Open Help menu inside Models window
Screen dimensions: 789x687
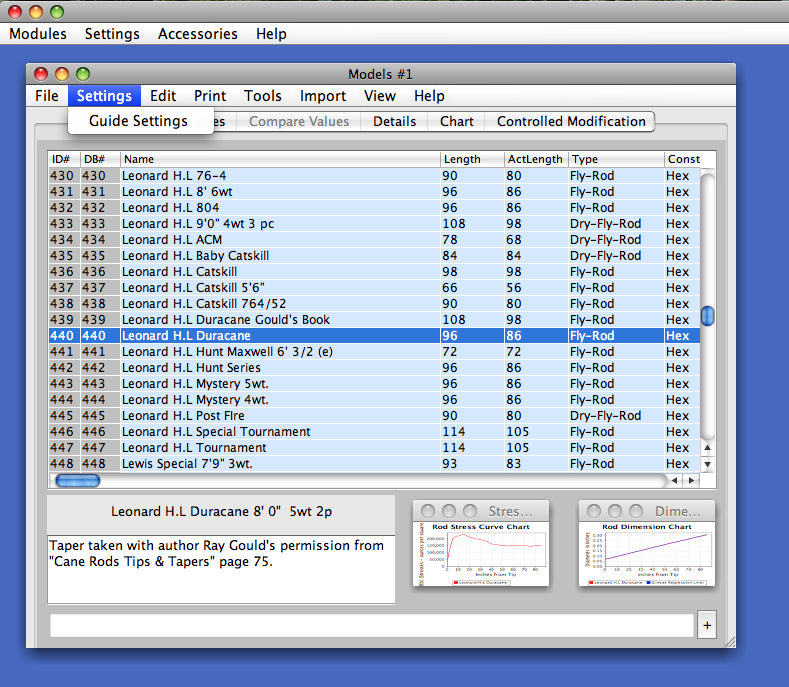coord(429,96)
